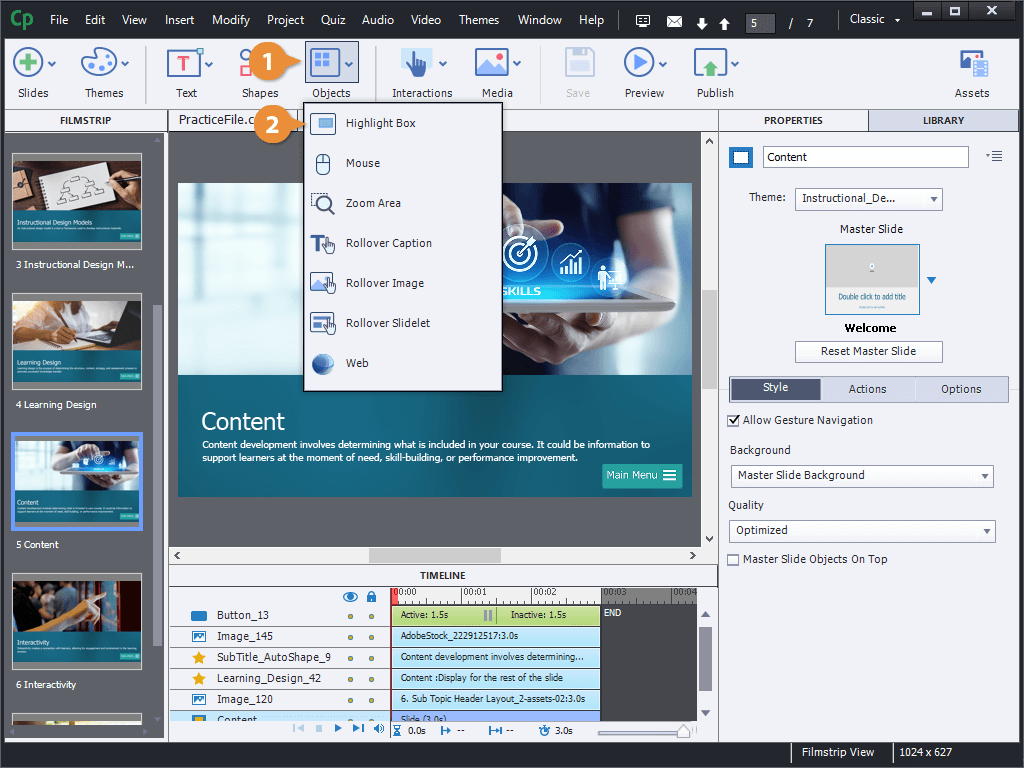Select the 4 Learning Design slide thumbnail

click(x=77, y=342)
